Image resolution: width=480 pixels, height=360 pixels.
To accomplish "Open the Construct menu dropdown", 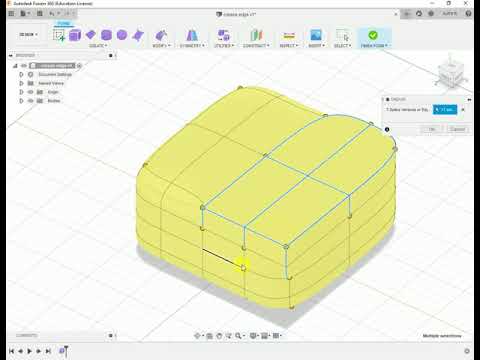I will click(256, 45).
